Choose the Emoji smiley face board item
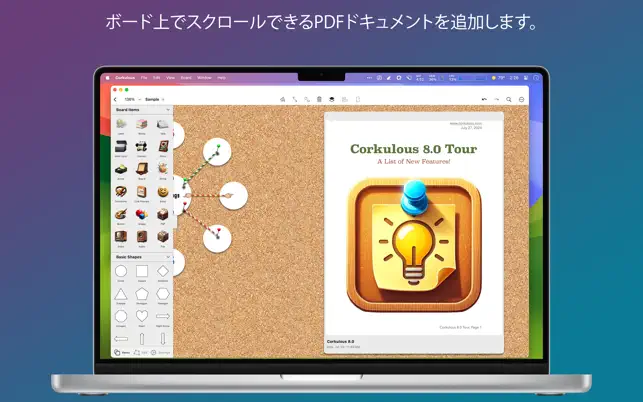This screenshot has height=402, width=643. pyautogui.click(x=163, y=192)
